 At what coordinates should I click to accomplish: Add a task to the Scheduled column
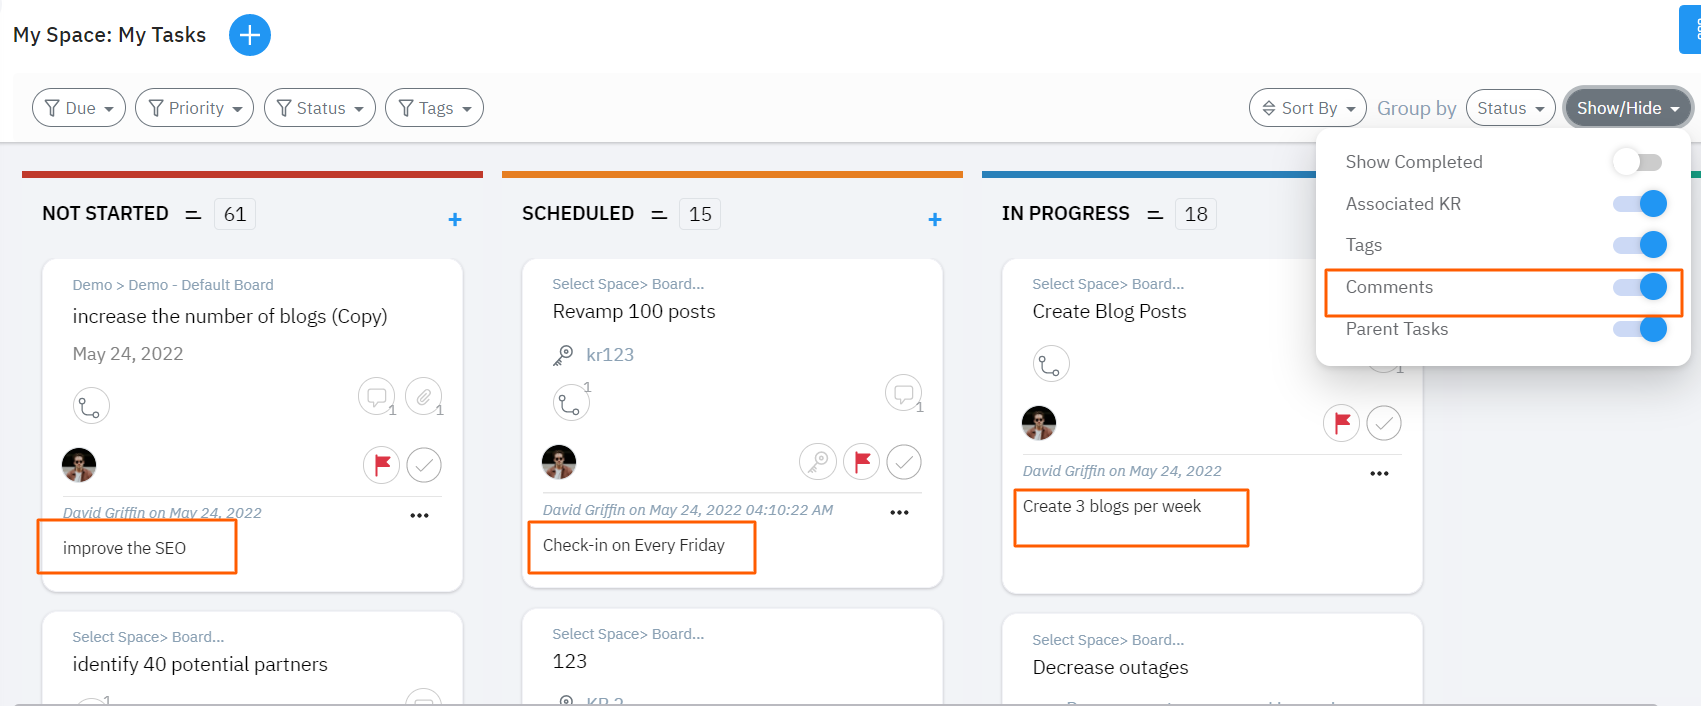pos(935,219)
